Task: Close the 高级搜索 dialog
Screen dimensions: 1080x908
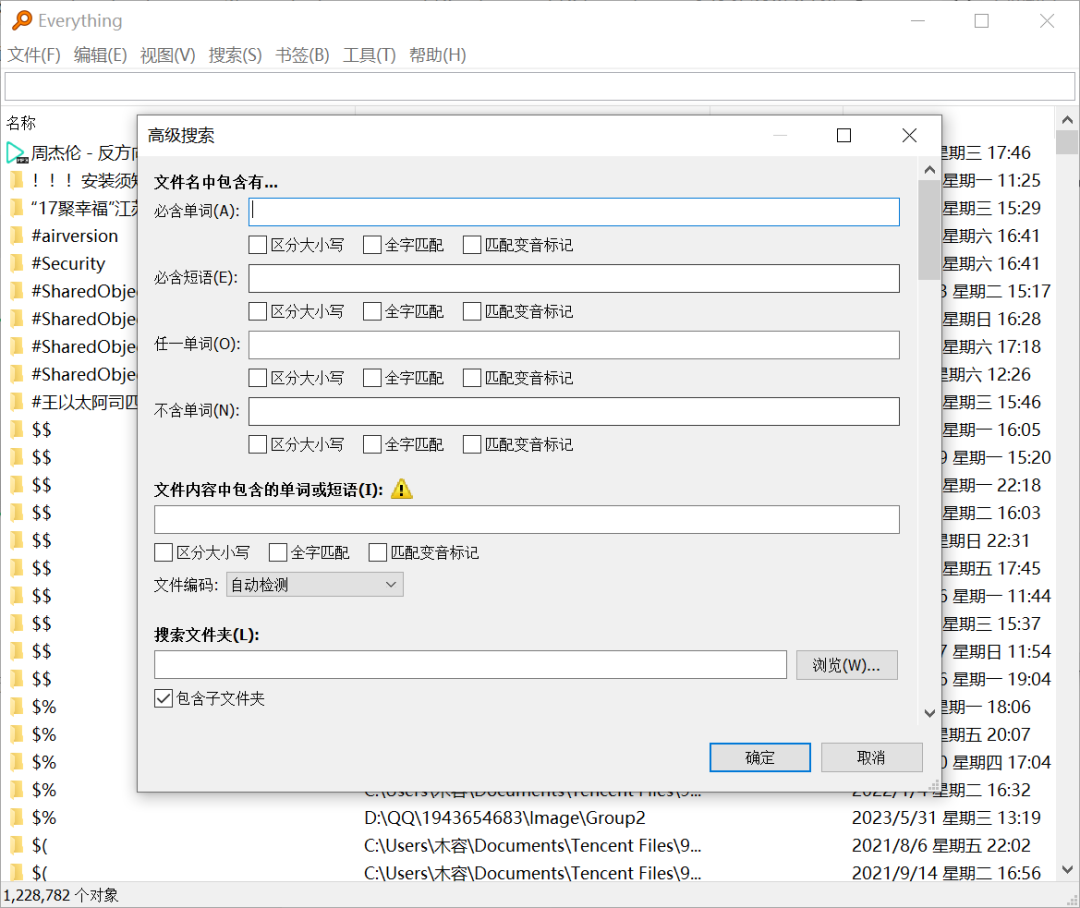Action: tap(909, 135)
